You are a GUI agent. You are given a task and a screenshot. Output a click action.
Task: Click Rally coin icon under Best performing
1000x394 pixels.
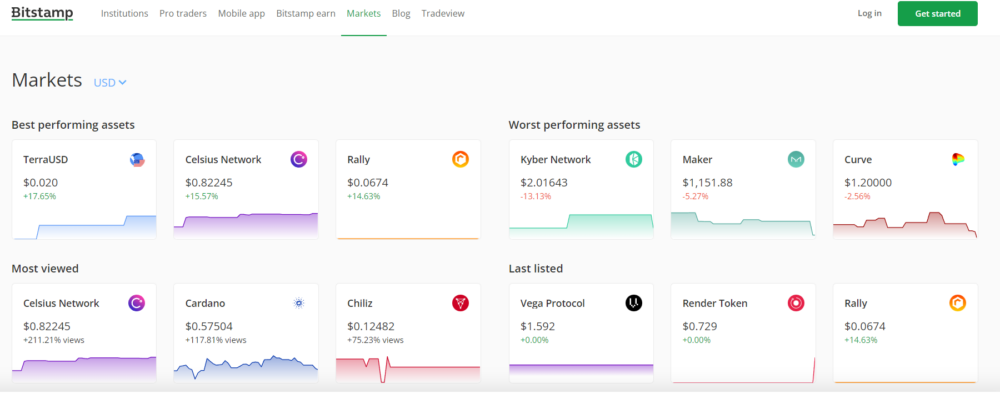pos(461,159)
